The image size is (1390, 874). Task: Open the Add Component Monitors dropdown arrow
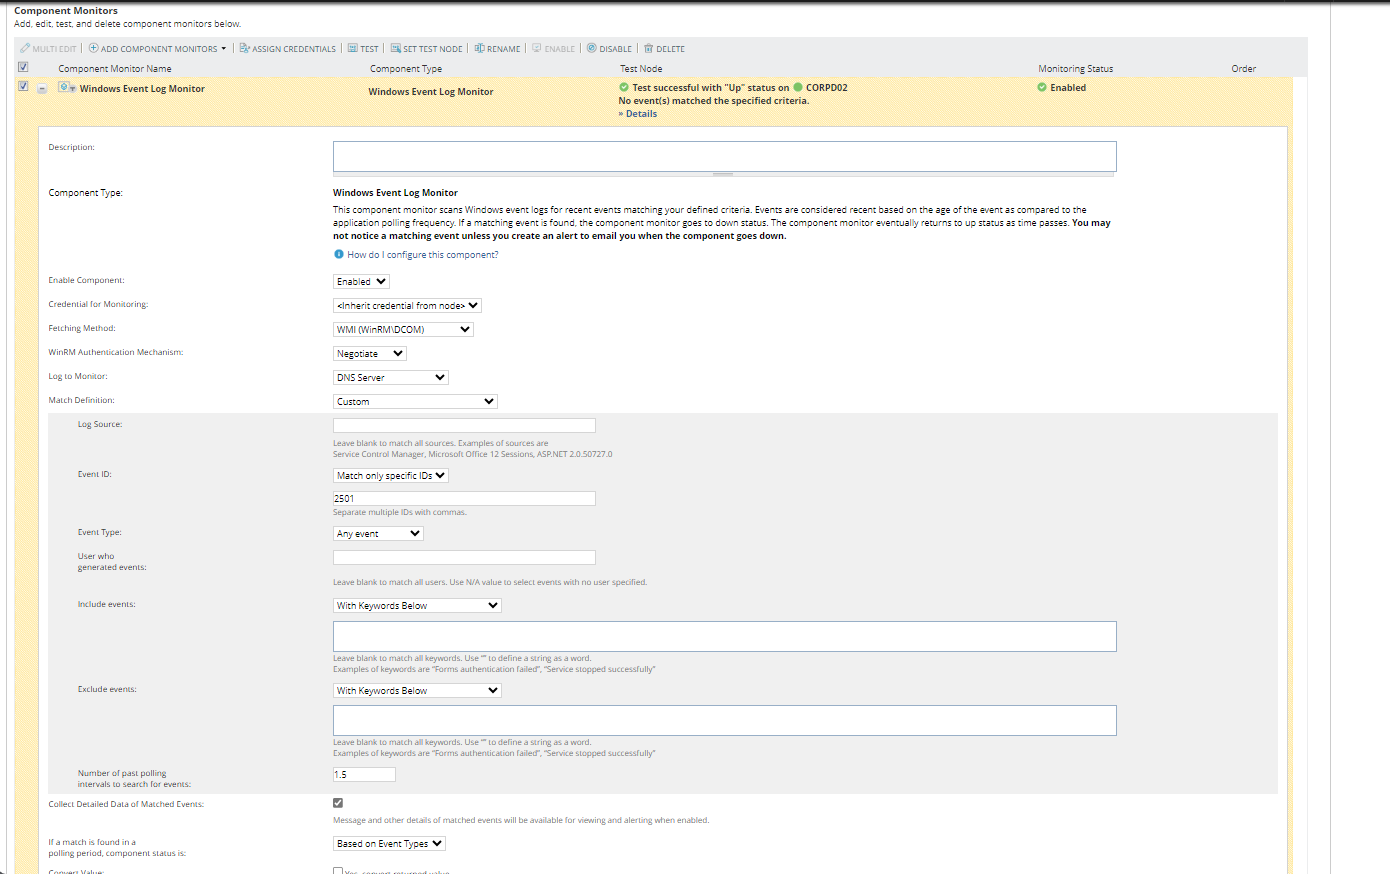[x=224, y=48]
